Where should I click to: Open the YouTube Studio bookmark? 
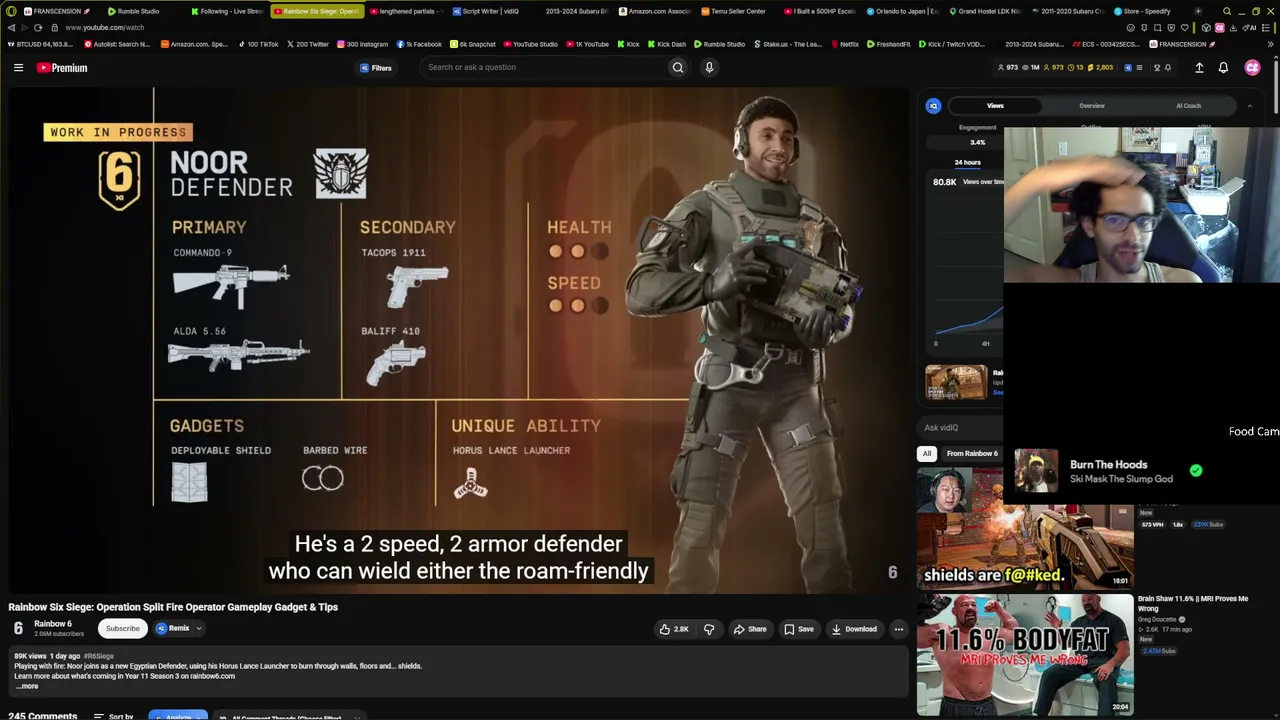(530, 44)
